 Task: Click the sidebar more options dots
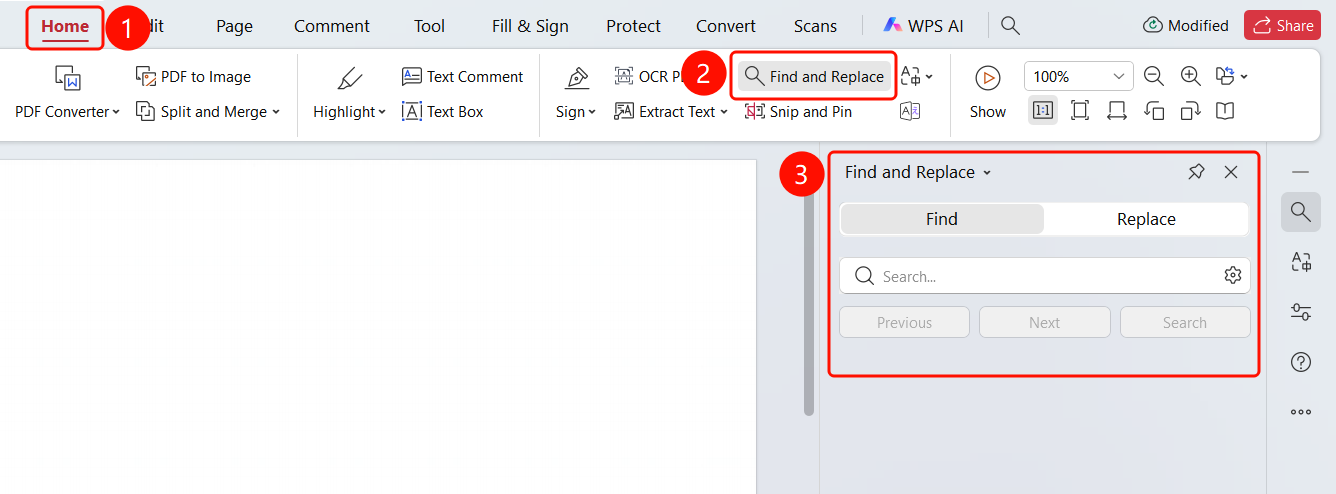[x=1301, y=411]
